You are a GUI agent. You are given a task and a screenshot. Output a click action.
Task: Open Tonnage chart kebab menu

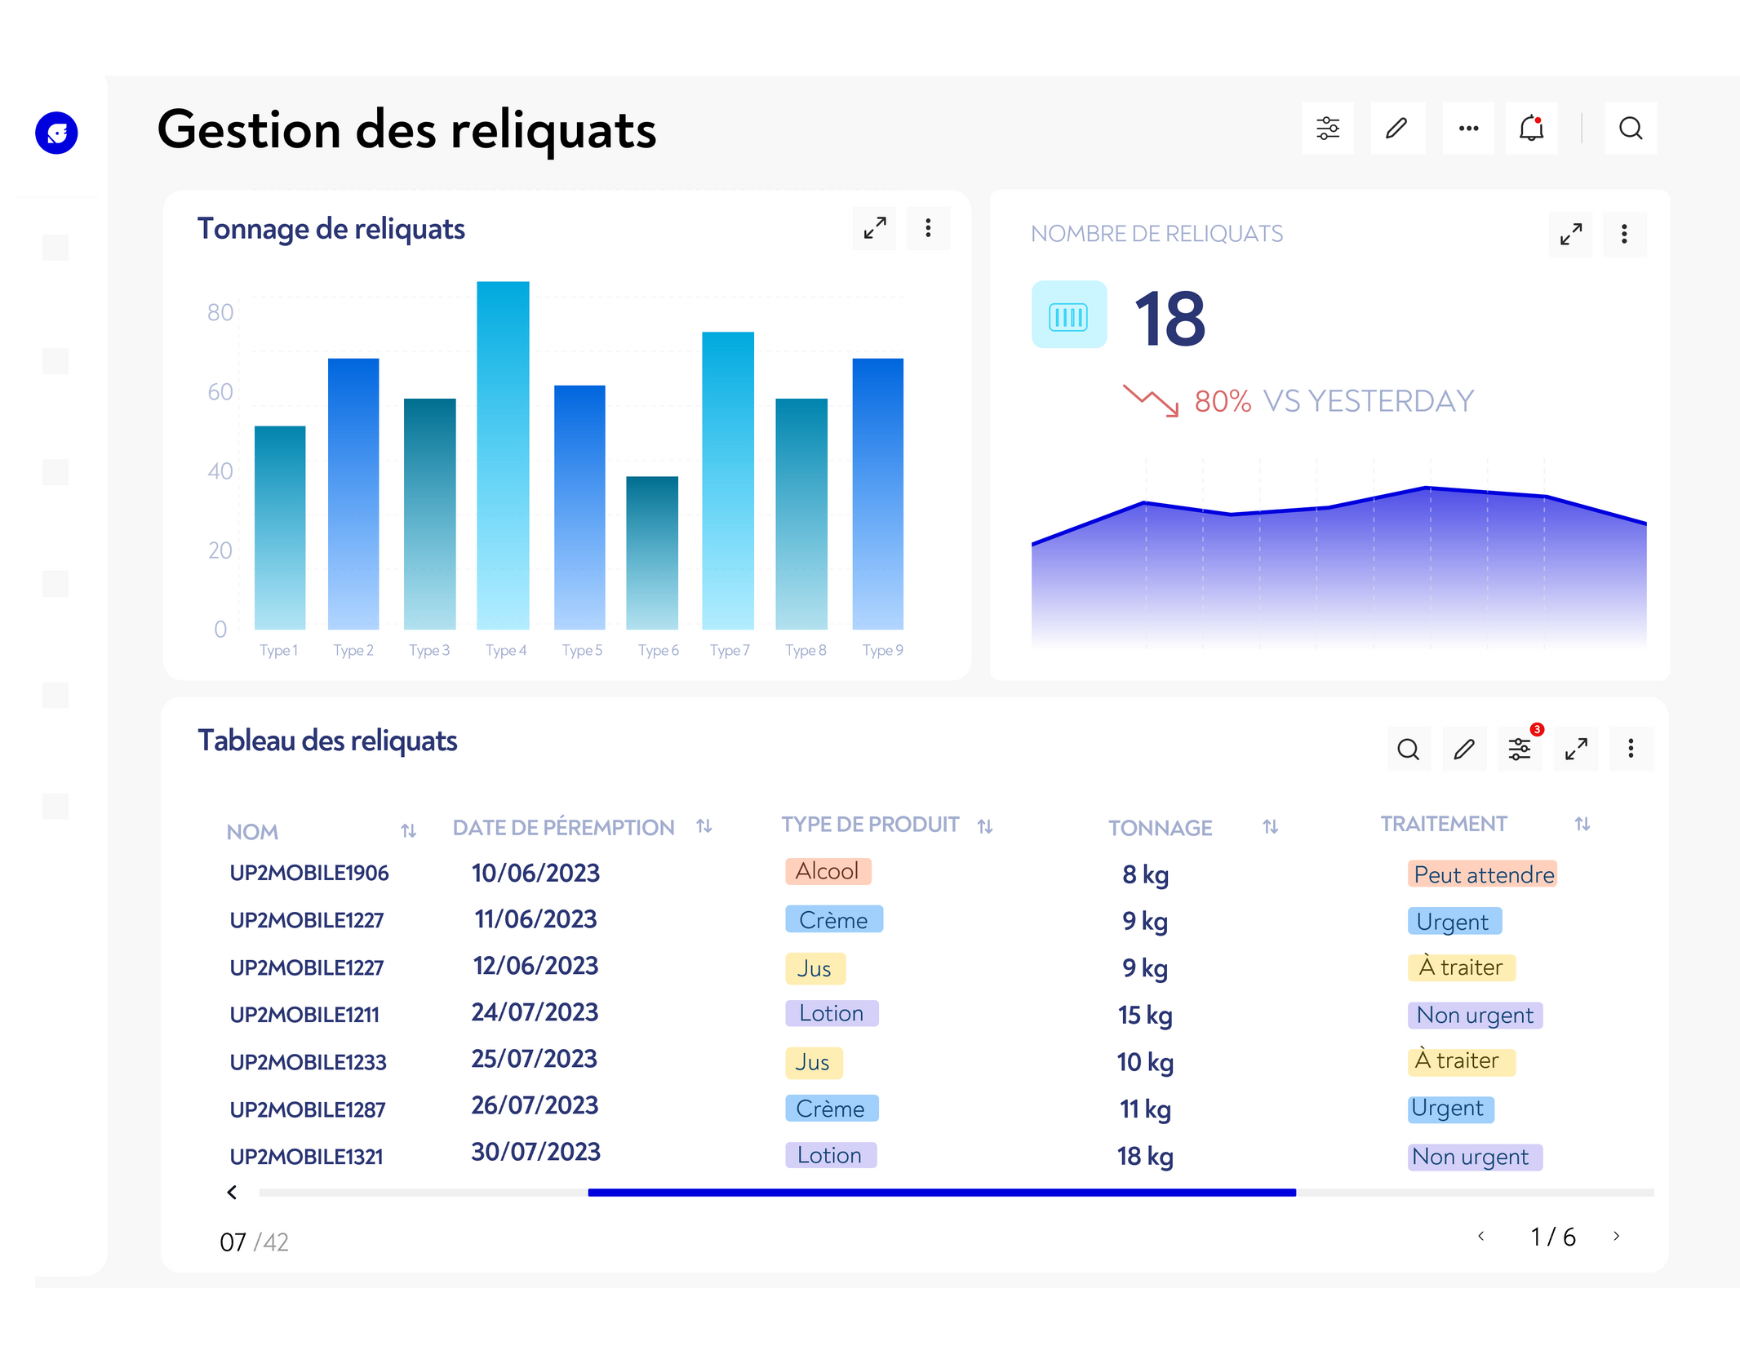[x=928, y=229]
